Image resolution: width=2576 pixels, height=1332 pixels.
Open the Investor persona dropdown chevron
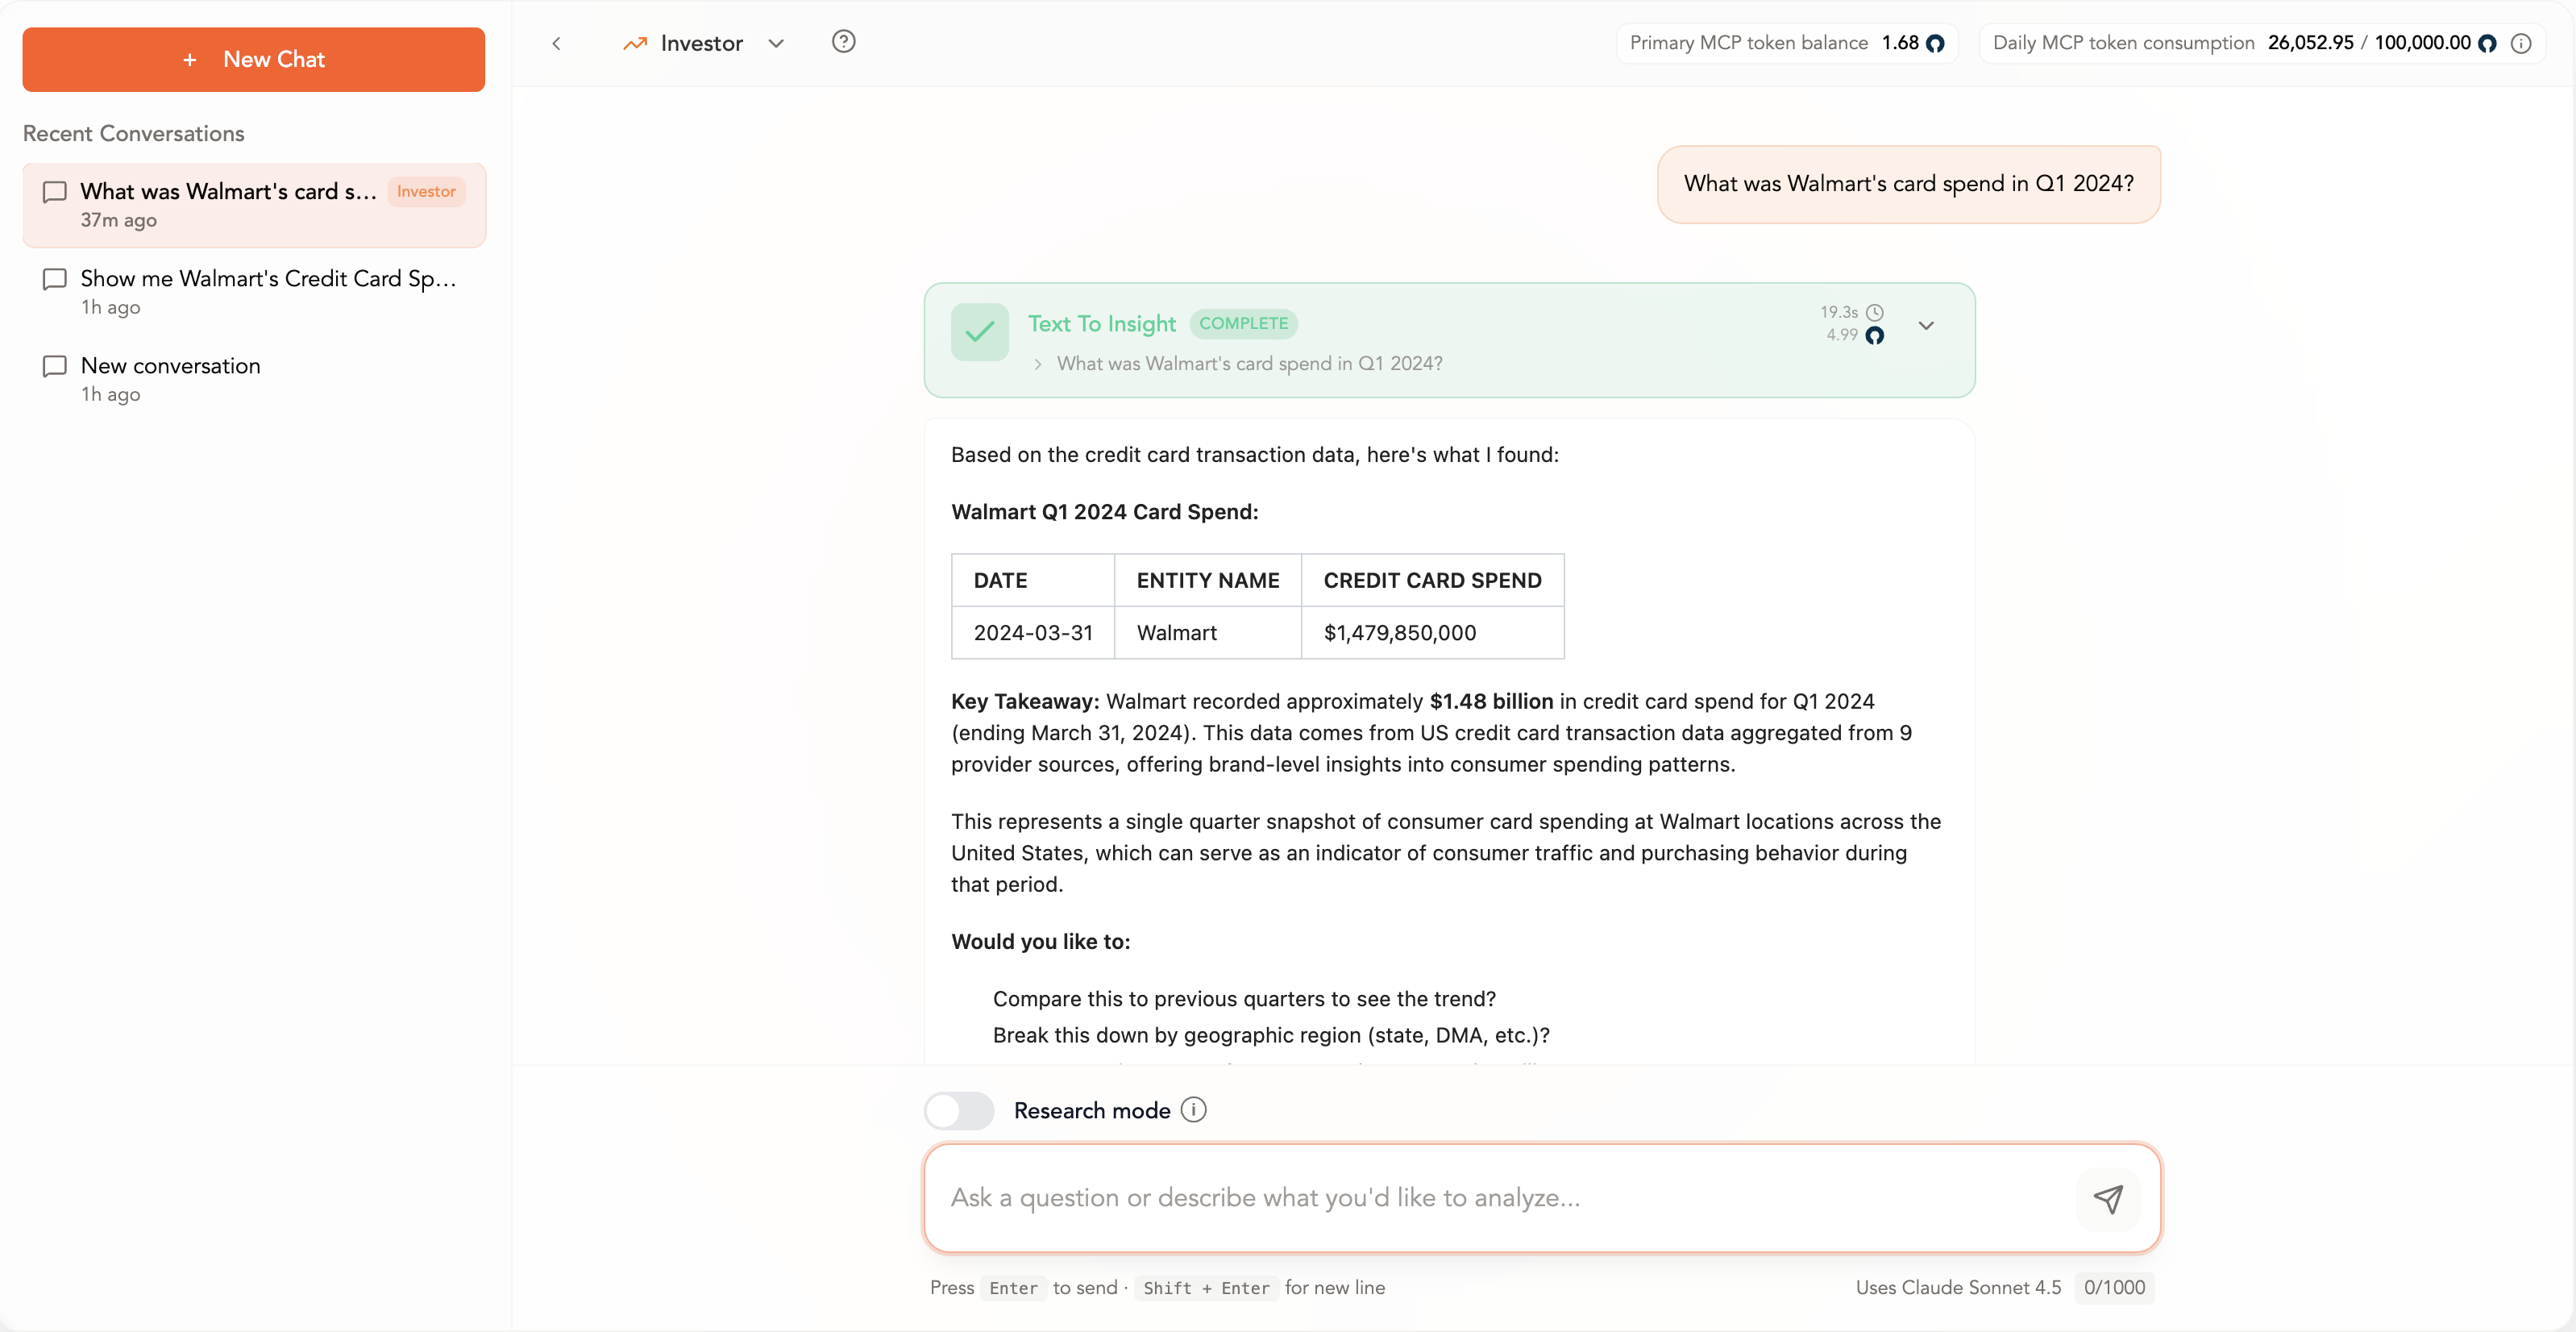(x=776, y=43)
